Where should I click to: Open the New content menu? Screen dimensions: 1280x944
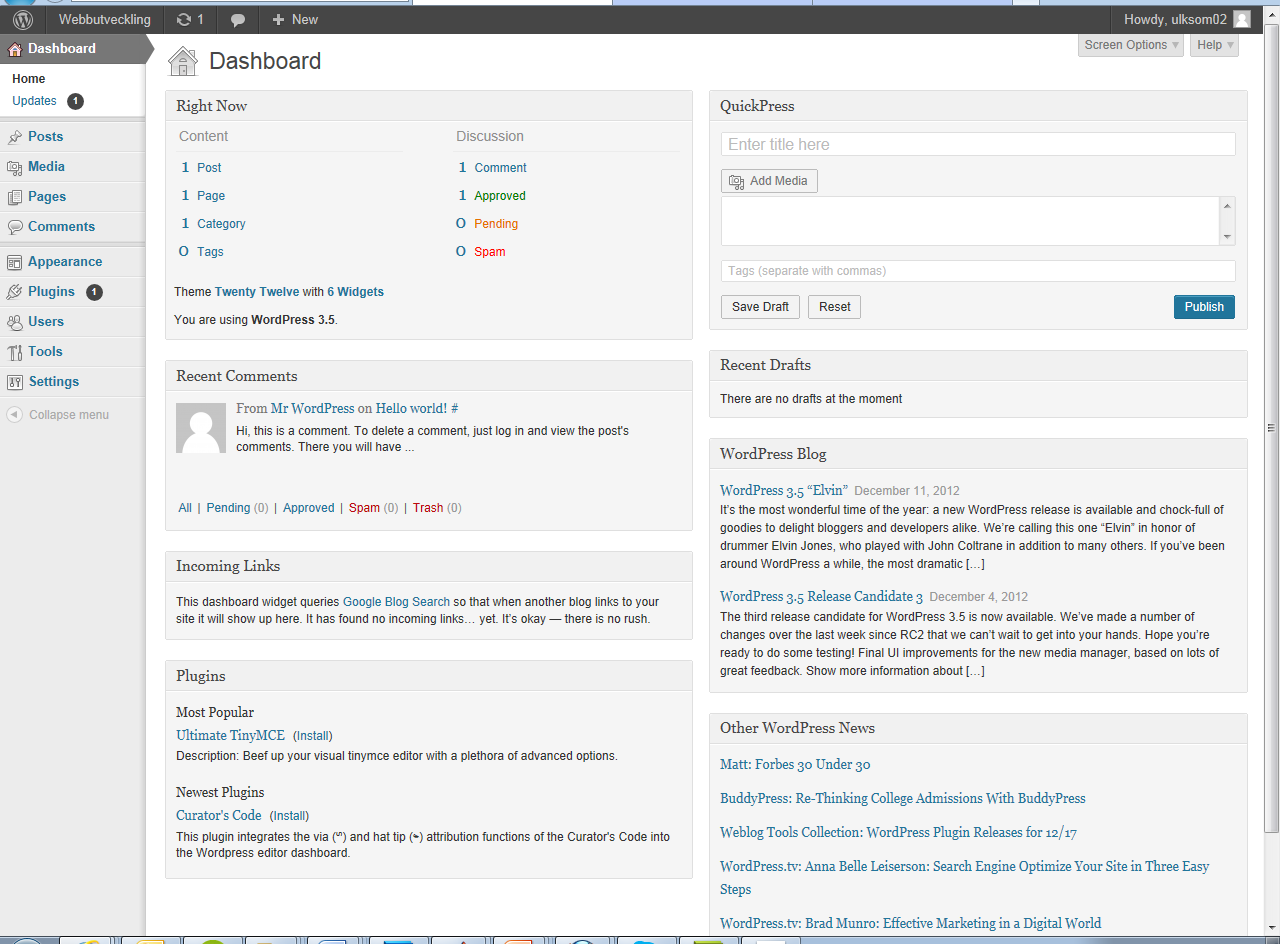coord(295,19)
